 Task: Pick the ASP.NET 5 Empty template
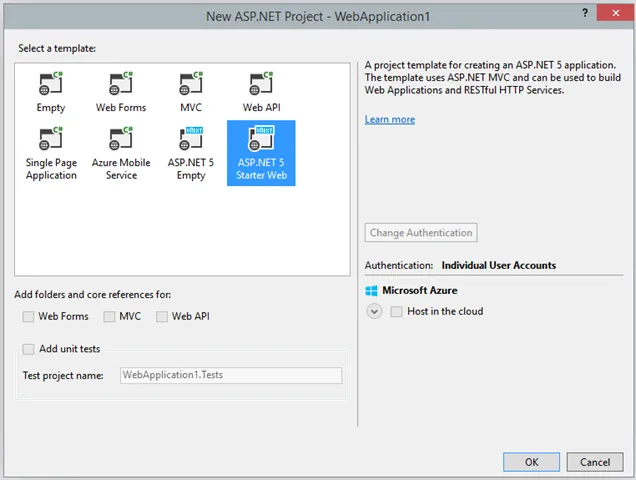[x=191, y=141]
